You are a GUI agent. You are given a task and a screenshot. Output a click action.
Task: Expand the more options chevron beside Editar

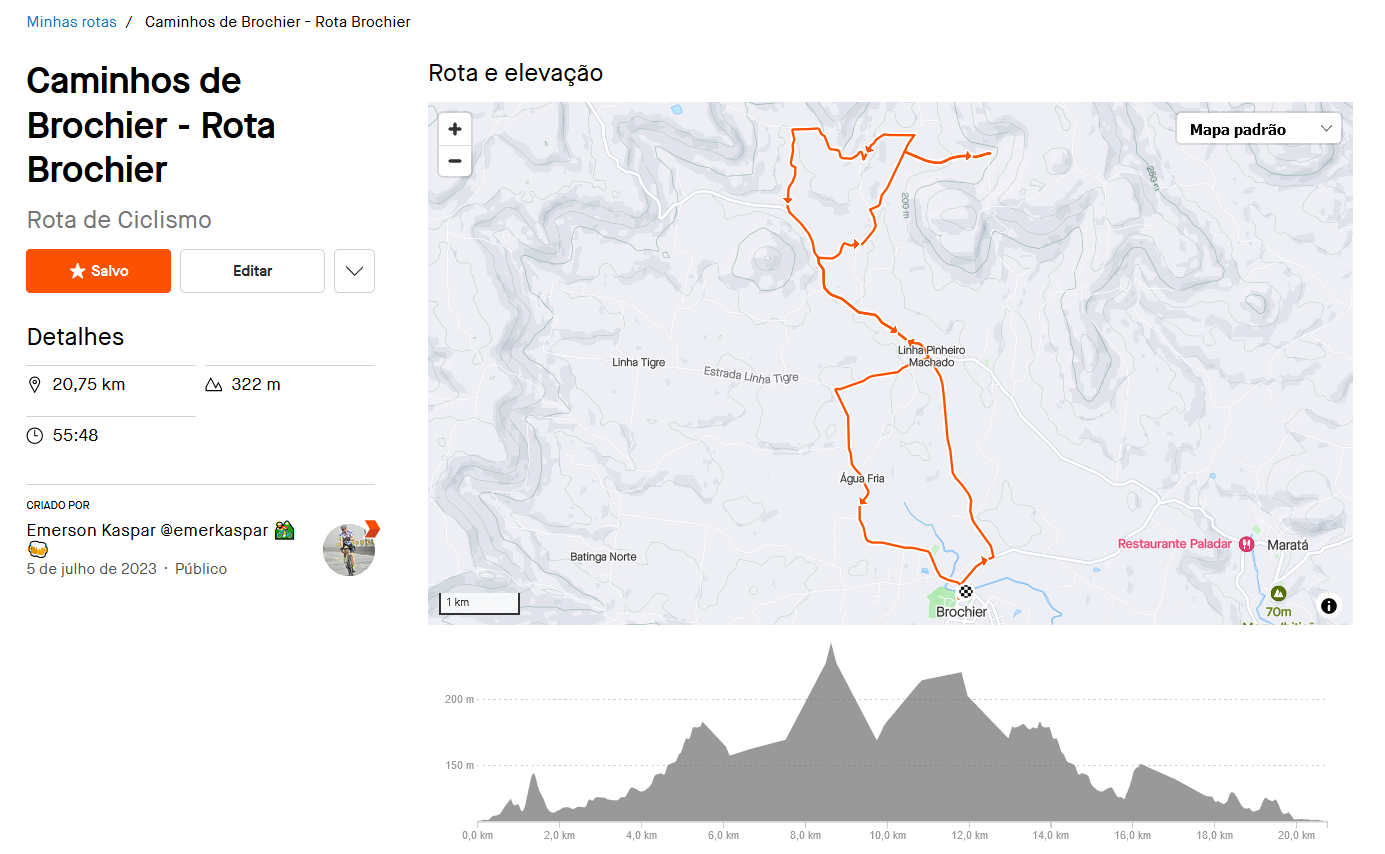(x=354, y=271)
